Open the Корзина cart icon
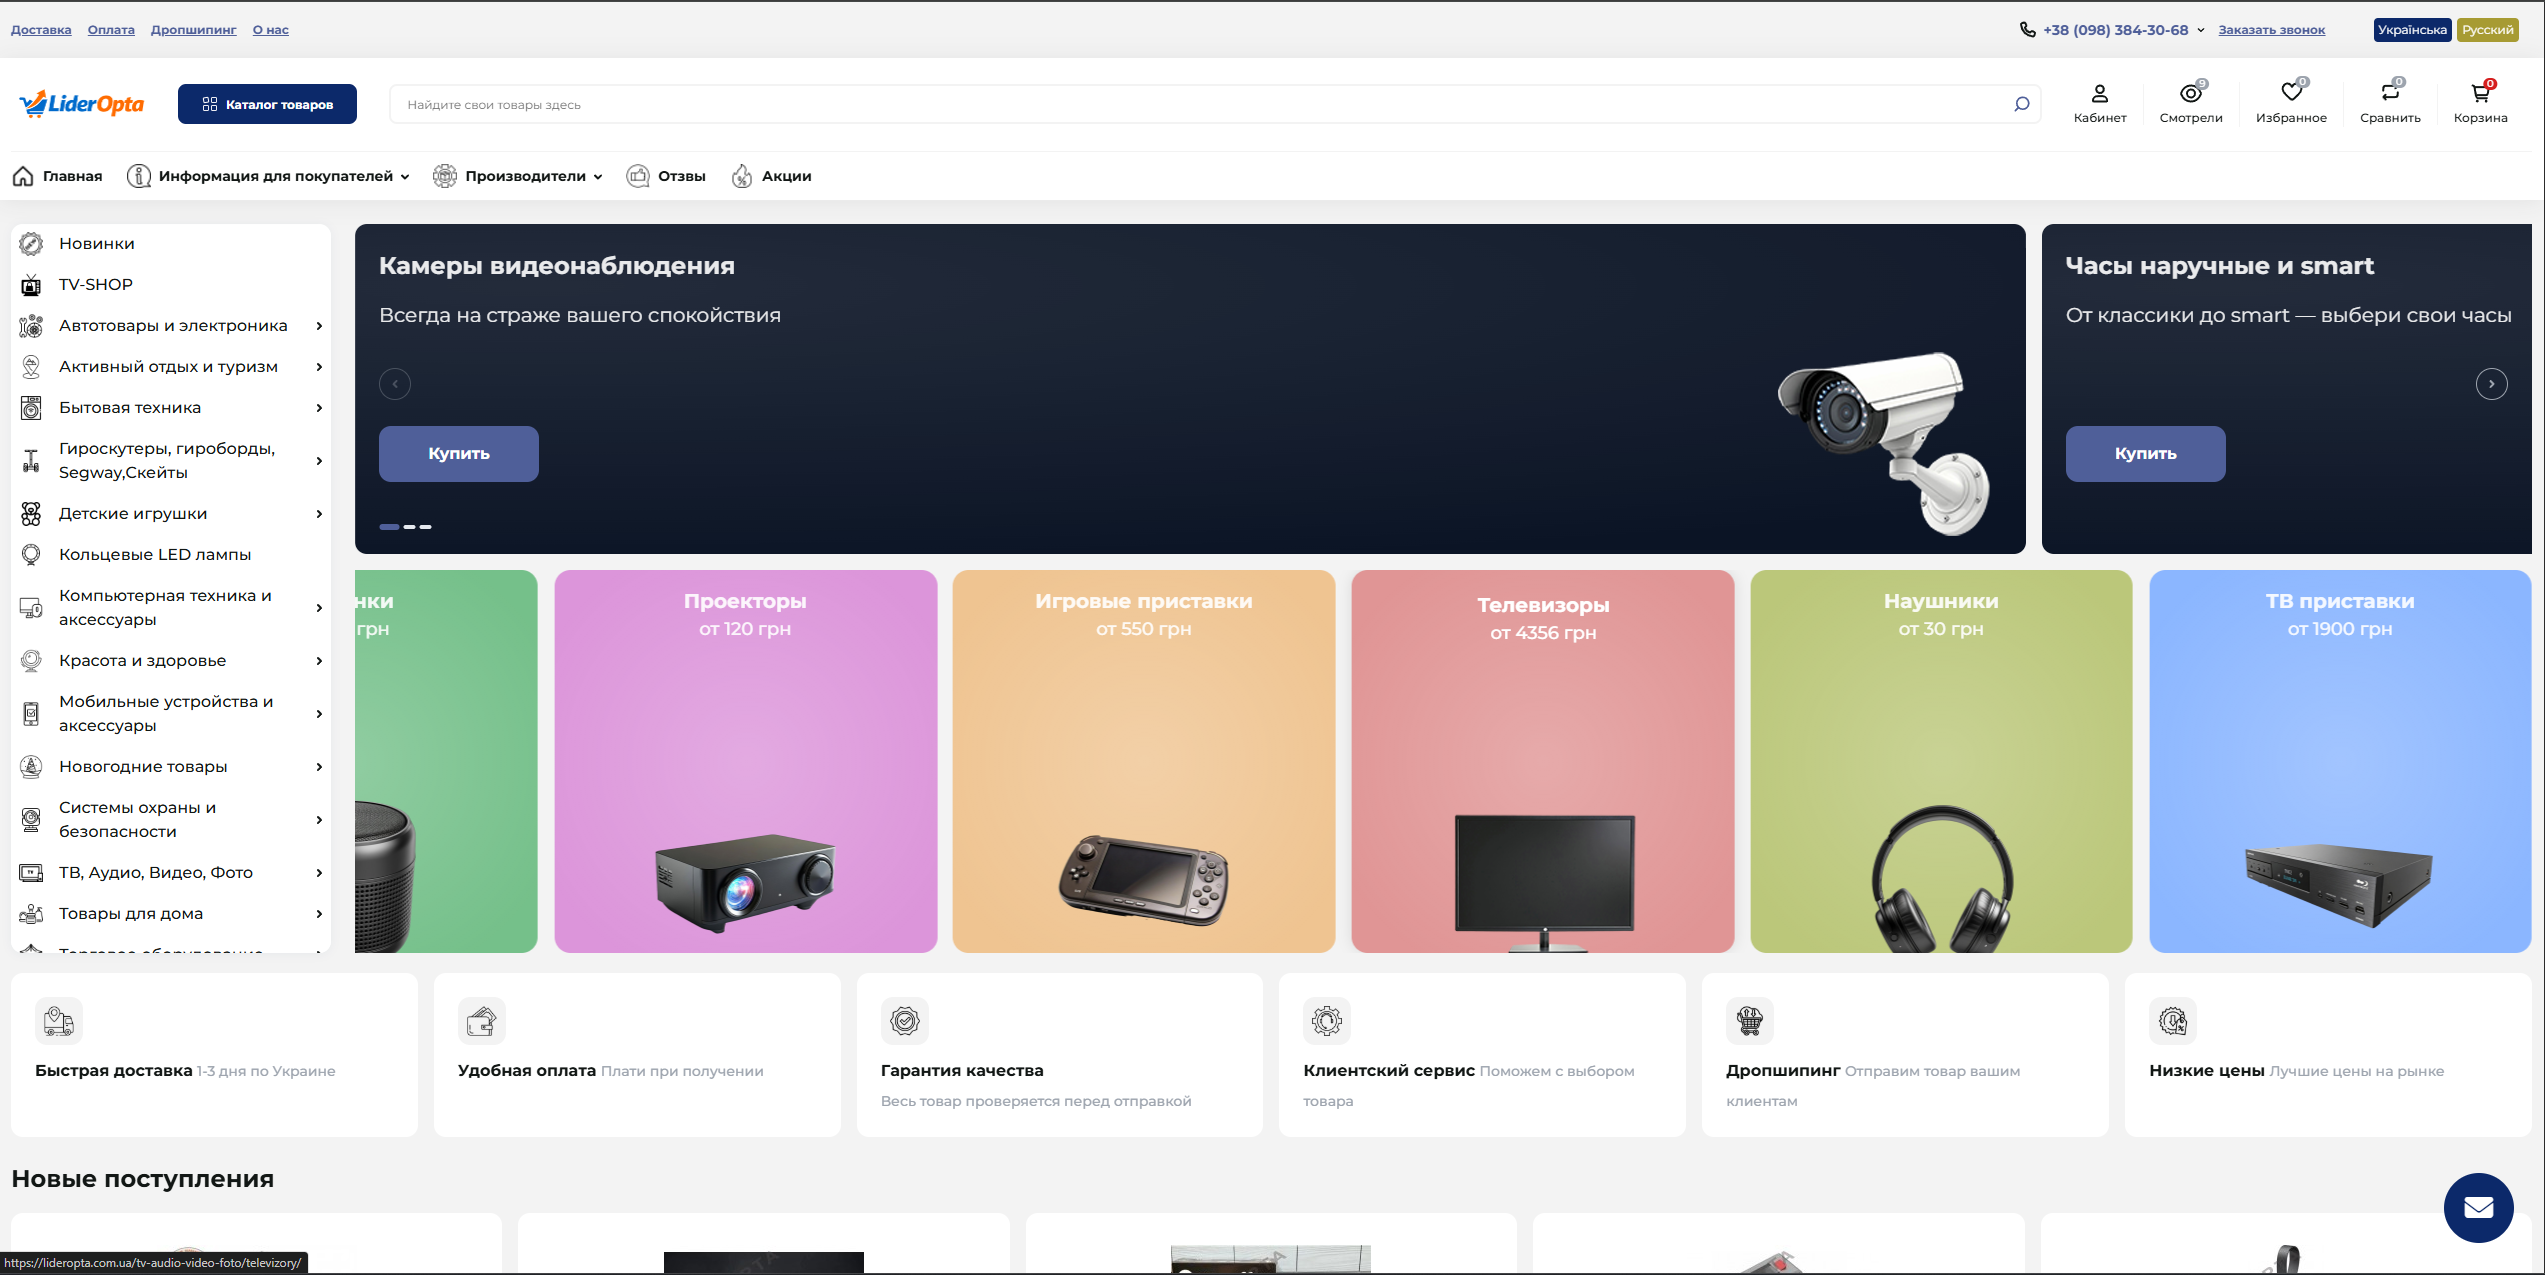This screenshot has width=2545, height=1275. click(2480, 93)
